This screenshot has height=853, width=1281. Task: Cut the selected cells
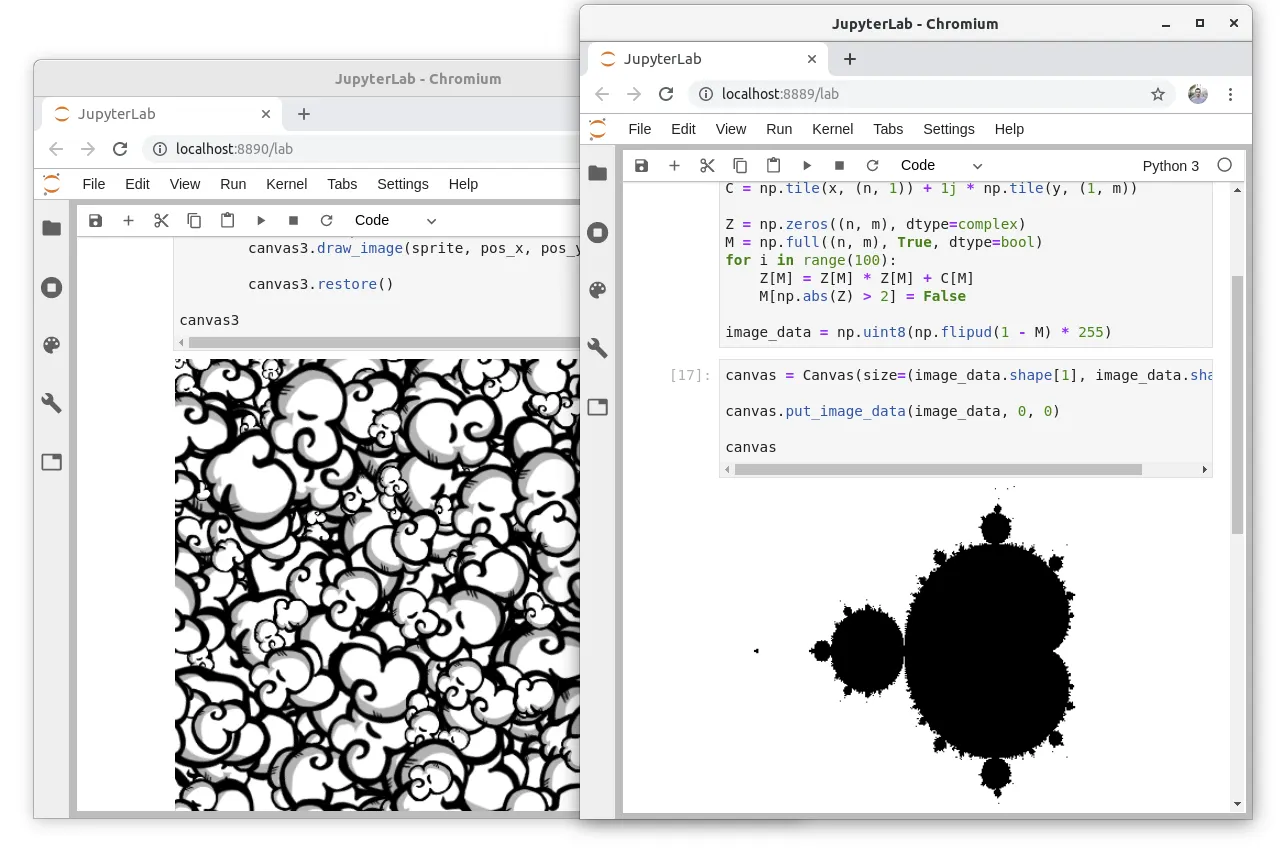[x=707, y=165]
